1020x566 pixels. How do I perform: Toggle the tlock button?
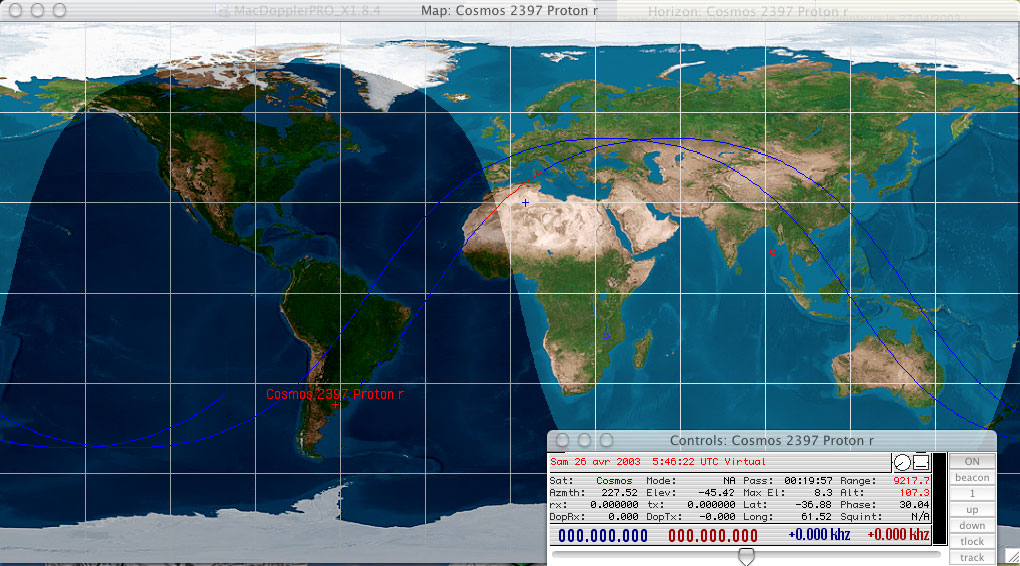pos(972,541)
